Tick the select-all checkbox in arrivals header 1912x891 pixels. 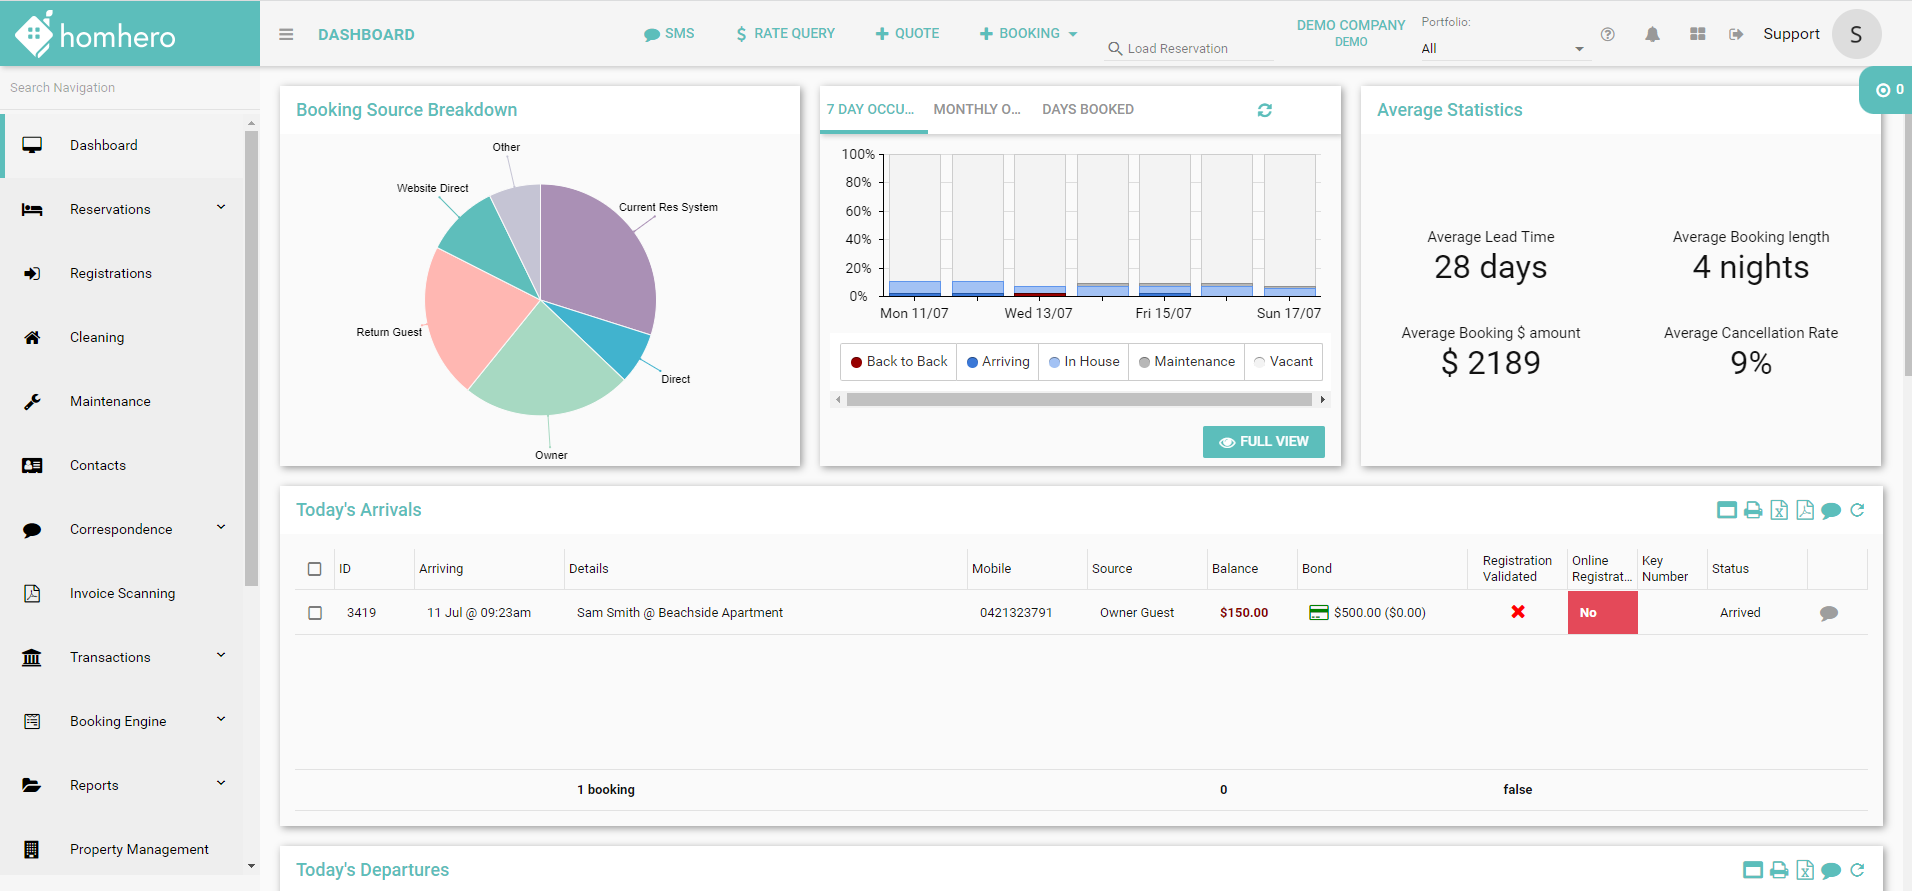315,569
